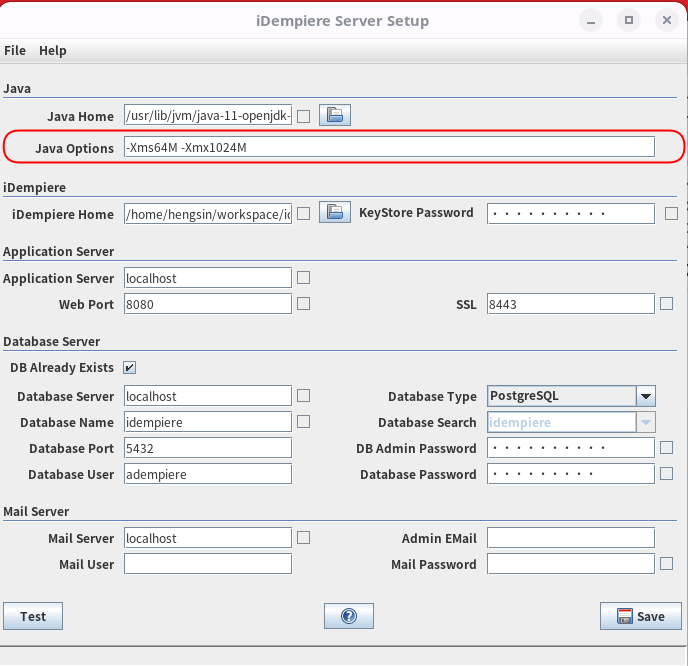
Task: Toggle checkbox next to Database Server field
Action: pyautogui.click(x=304, y=396)
